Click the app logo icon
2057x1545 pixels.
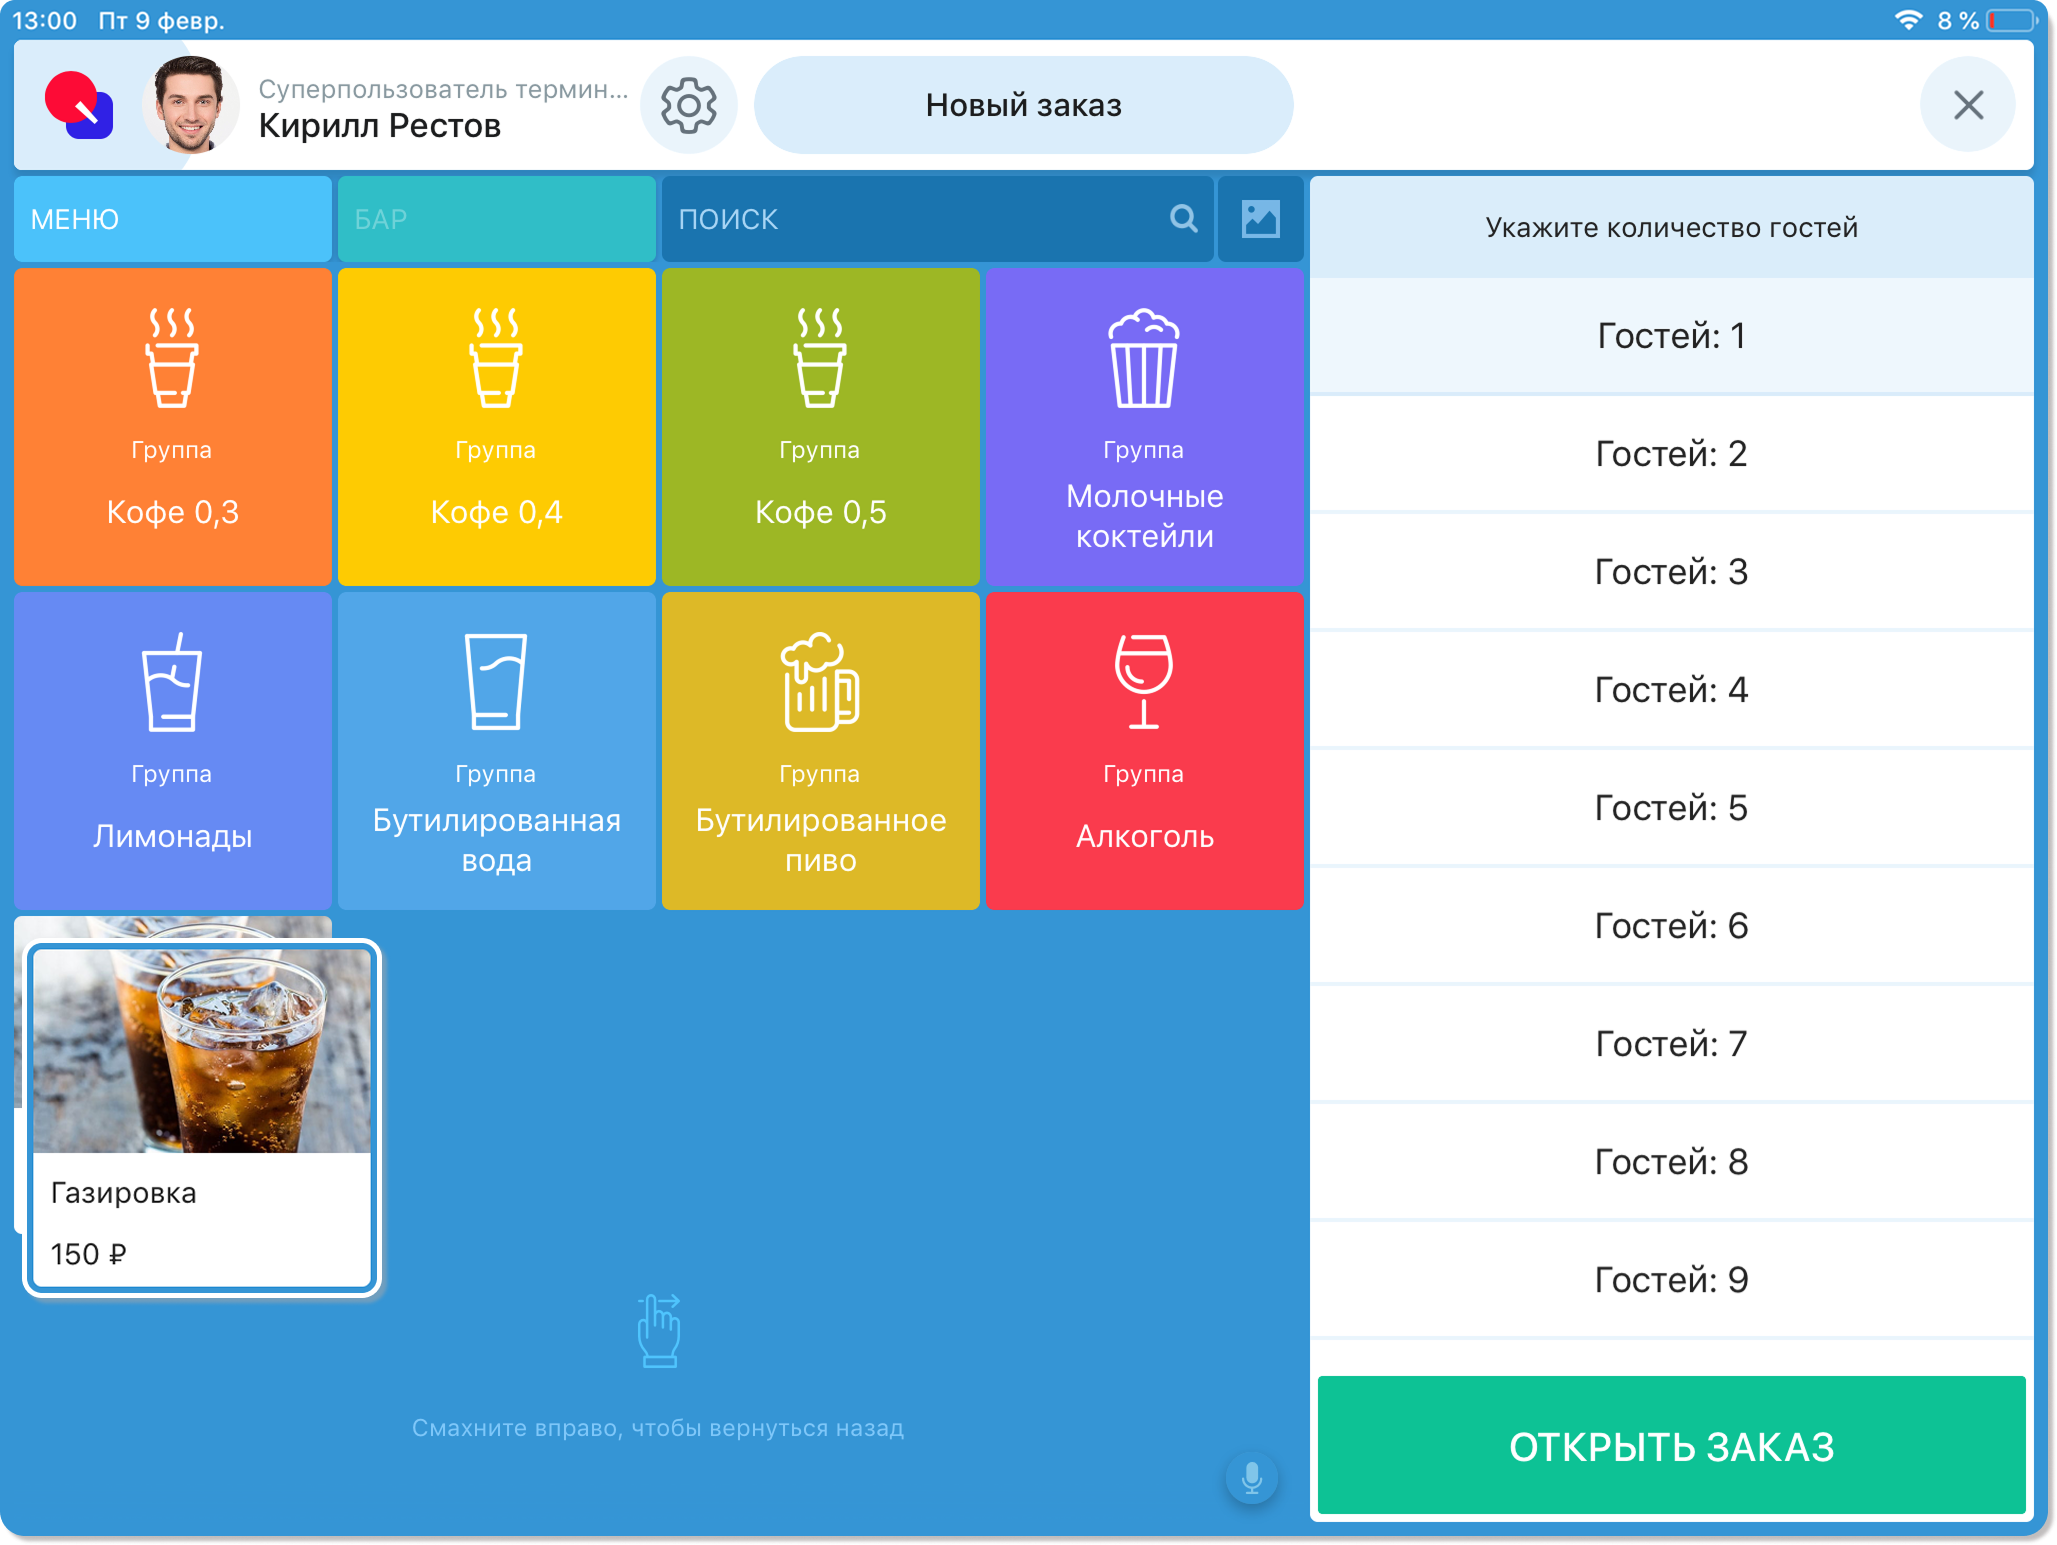[x=79, y=105]
